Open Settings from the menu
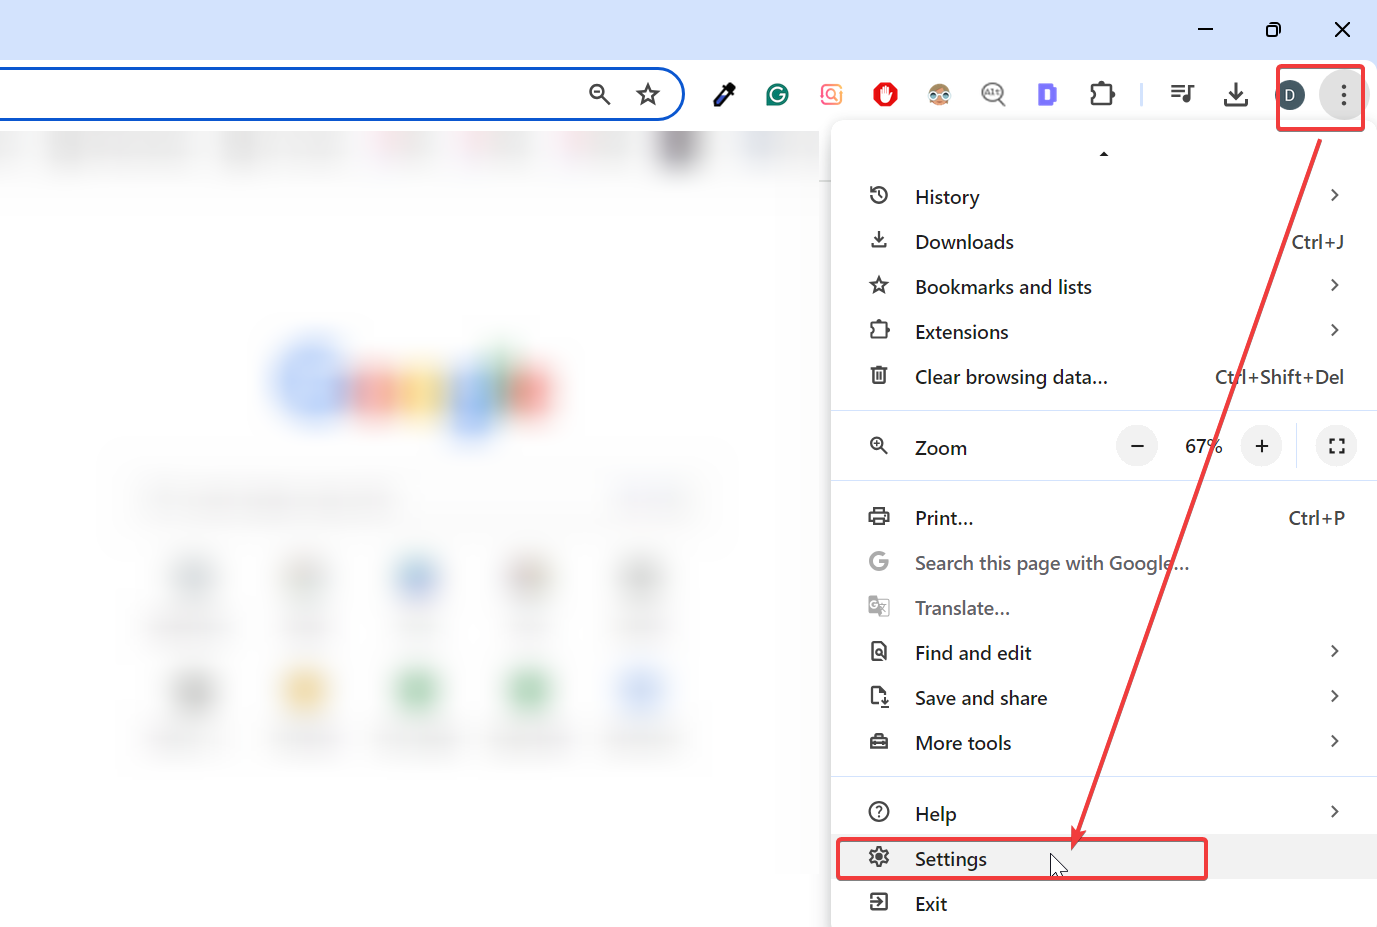This screenshot has height=927, width=1377. (950, 859)
